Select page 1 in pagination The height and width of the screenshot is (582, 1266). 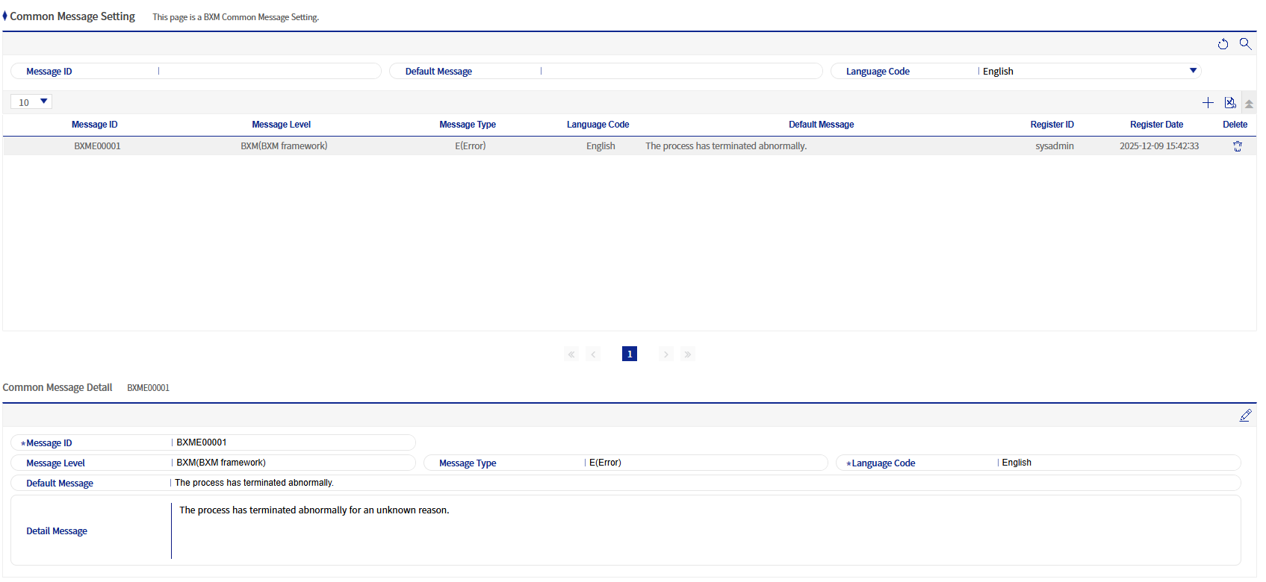click(629, 354)
